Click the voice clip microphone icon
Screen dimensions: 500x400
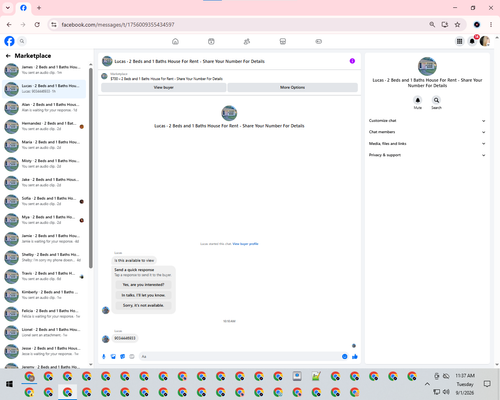[x=104, y=357]
